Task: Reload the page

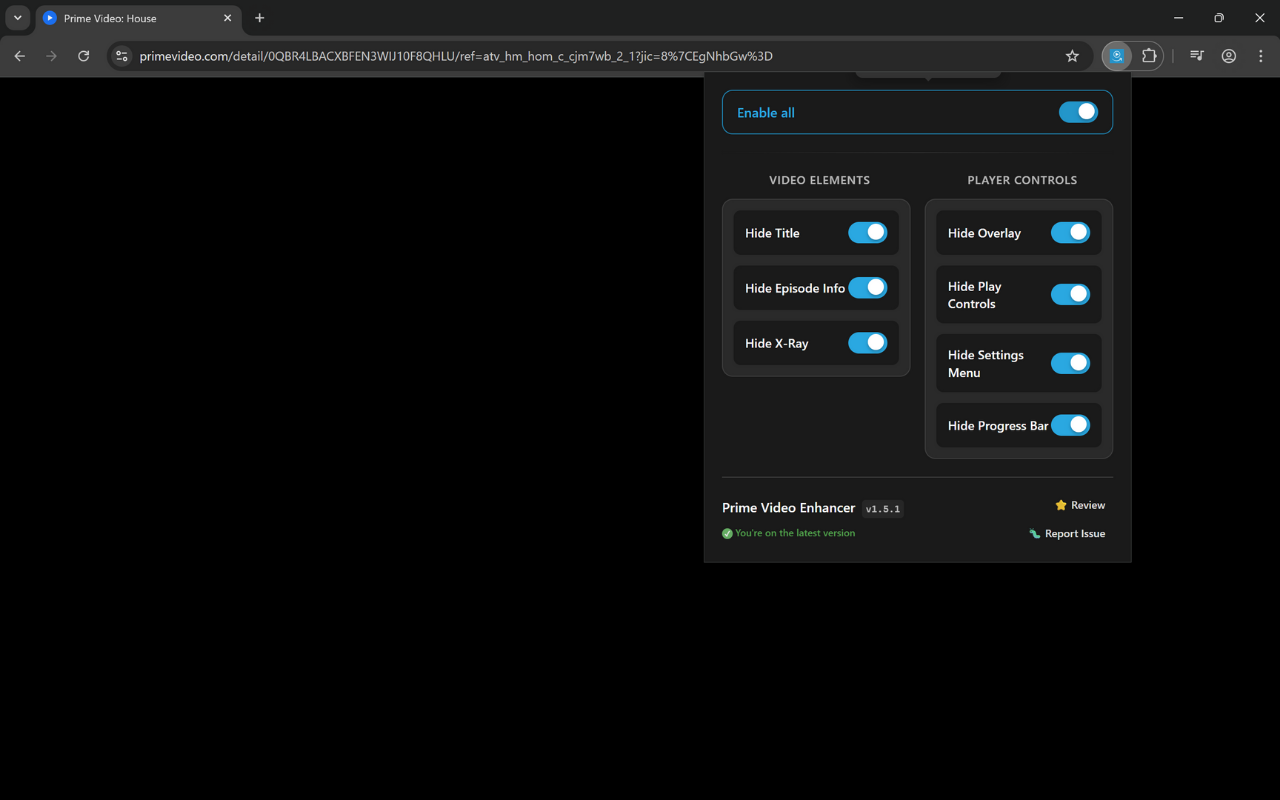Action: point(84,56)
